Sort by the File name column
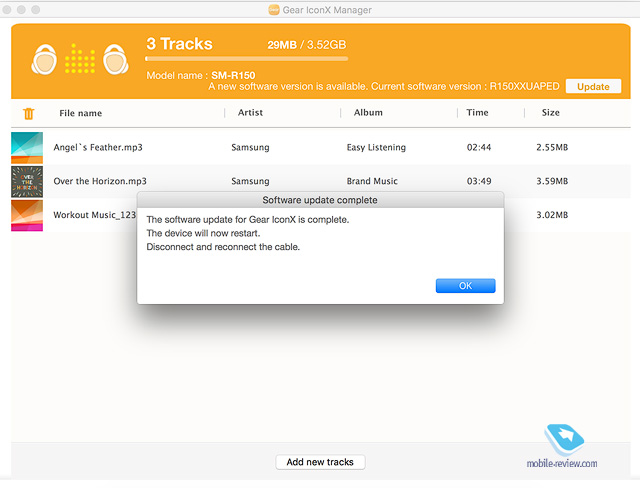The height and width of the screenshot is (488, 640). 80,113
